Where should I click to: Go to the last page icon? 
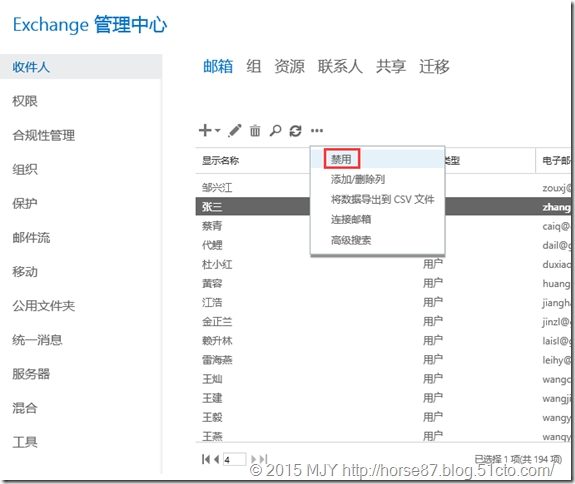click(x=263, y=459)
